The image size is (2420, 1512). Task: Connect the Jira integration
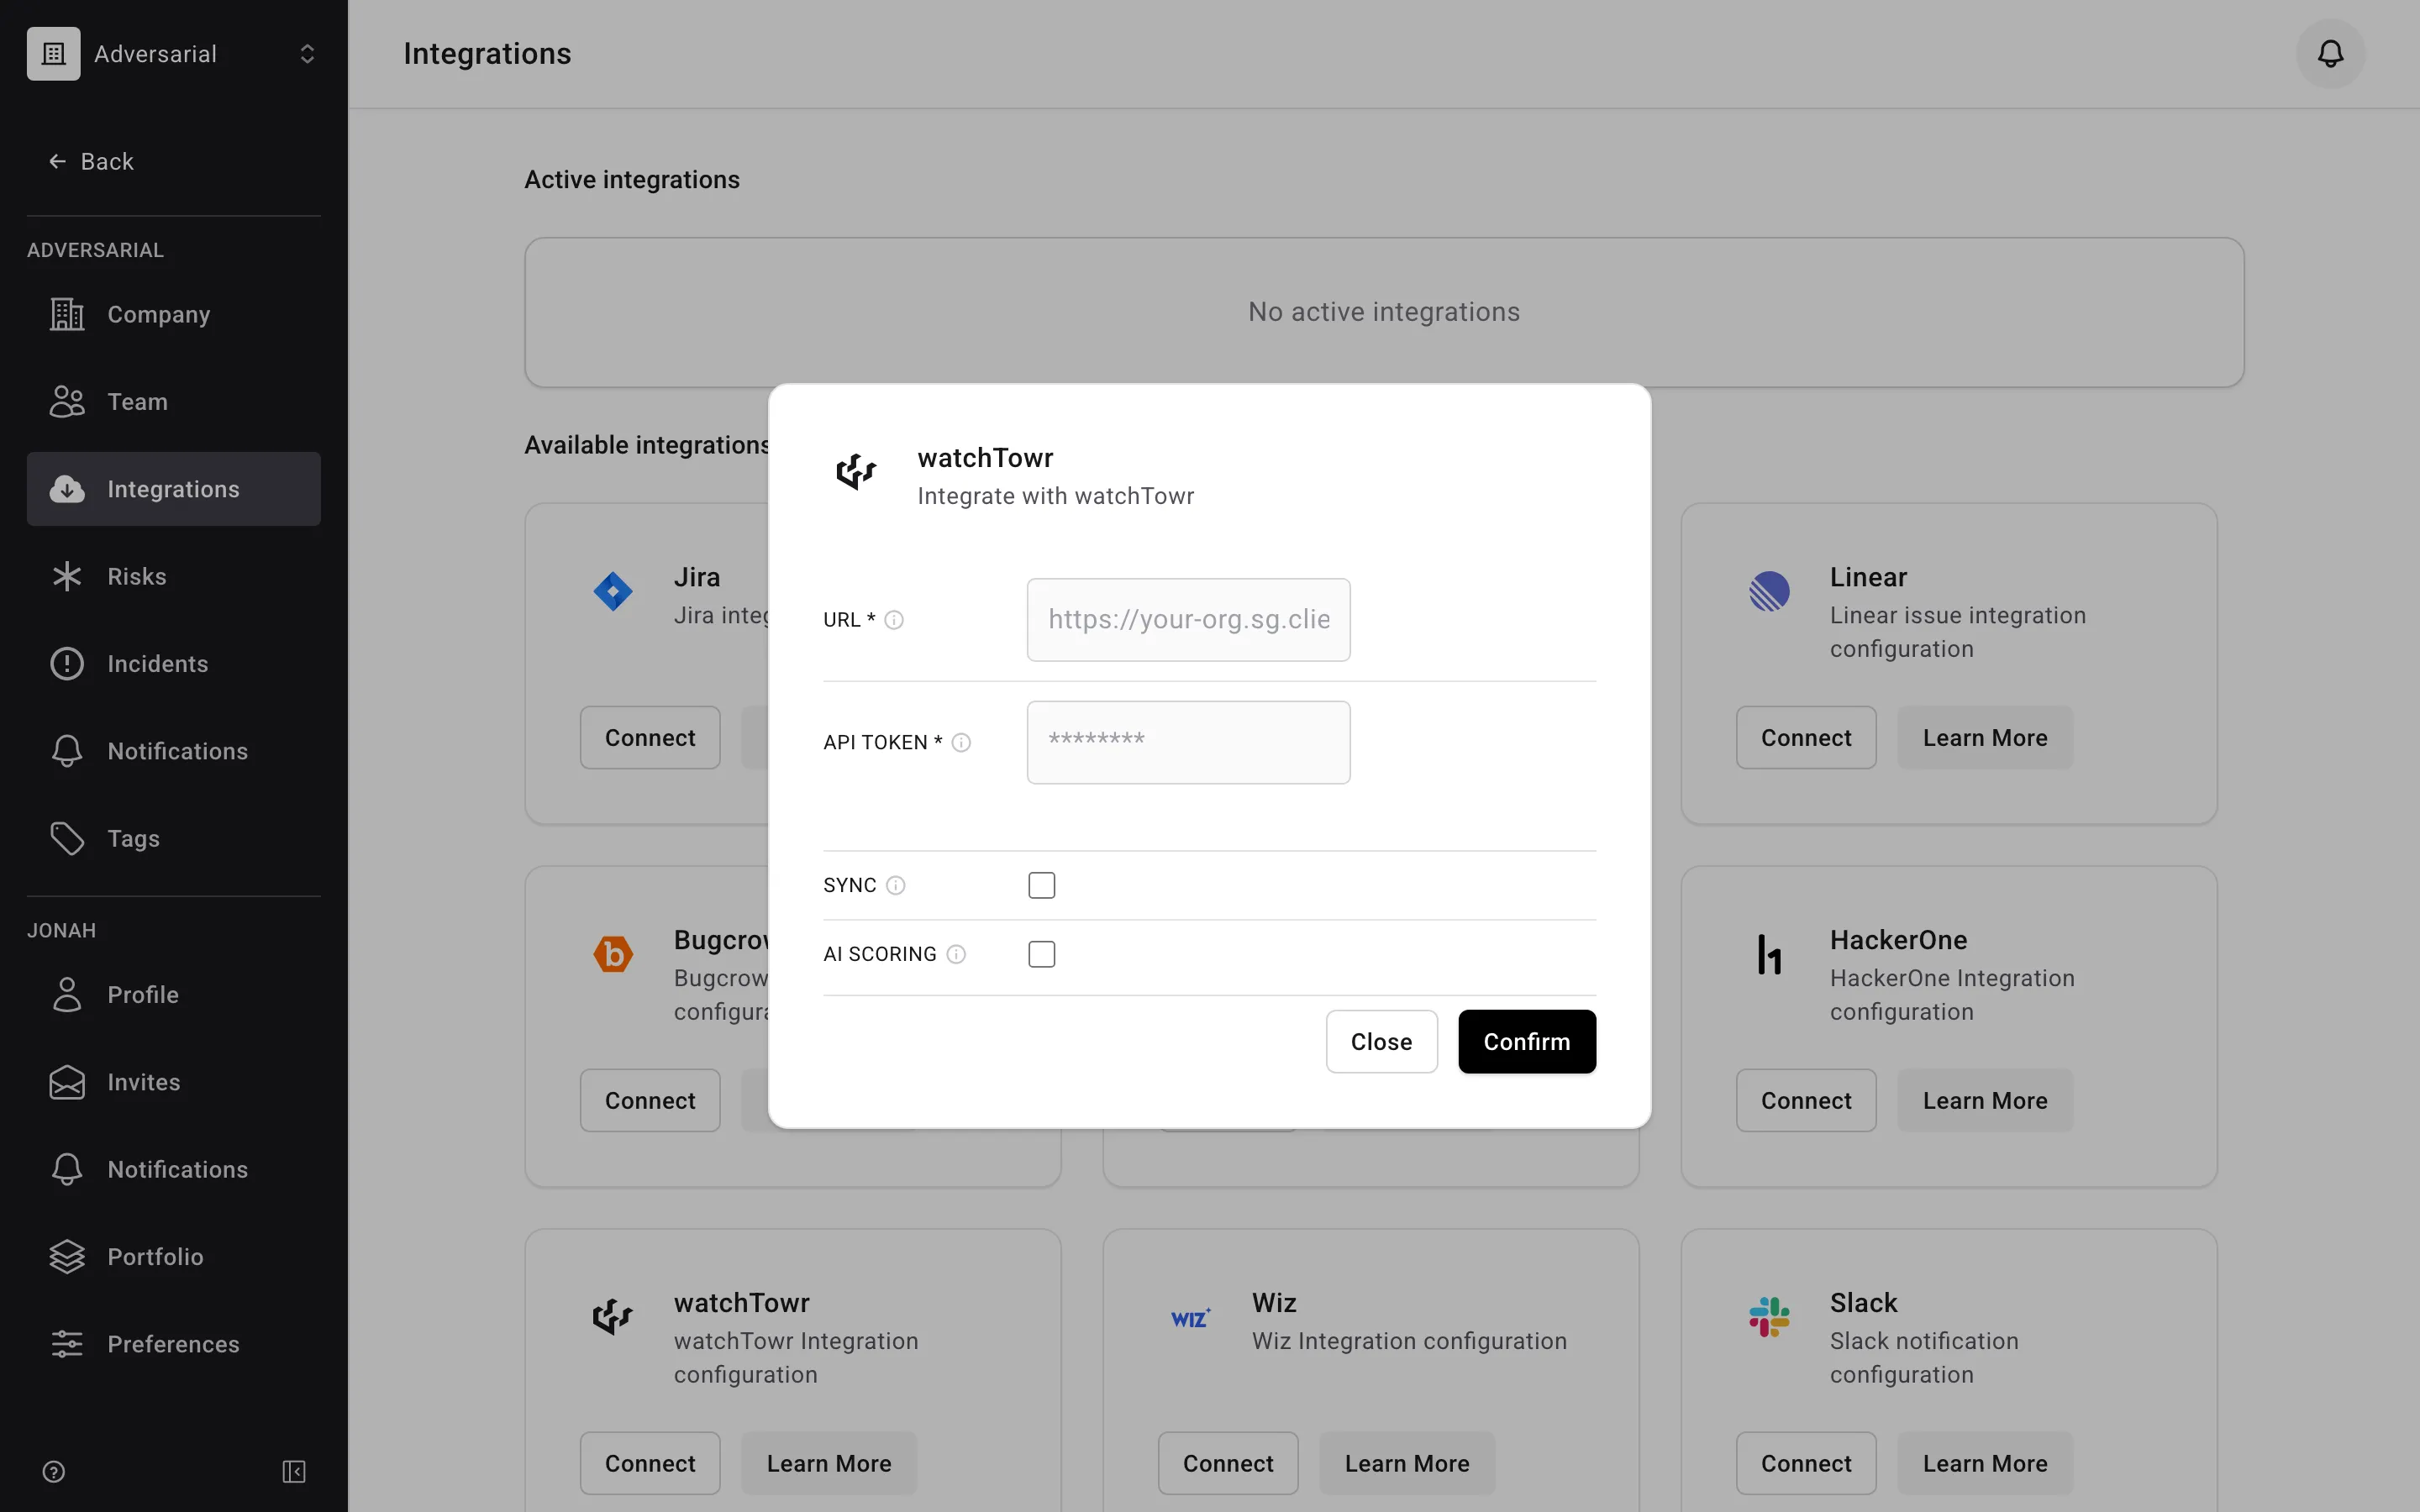point(650,738)
